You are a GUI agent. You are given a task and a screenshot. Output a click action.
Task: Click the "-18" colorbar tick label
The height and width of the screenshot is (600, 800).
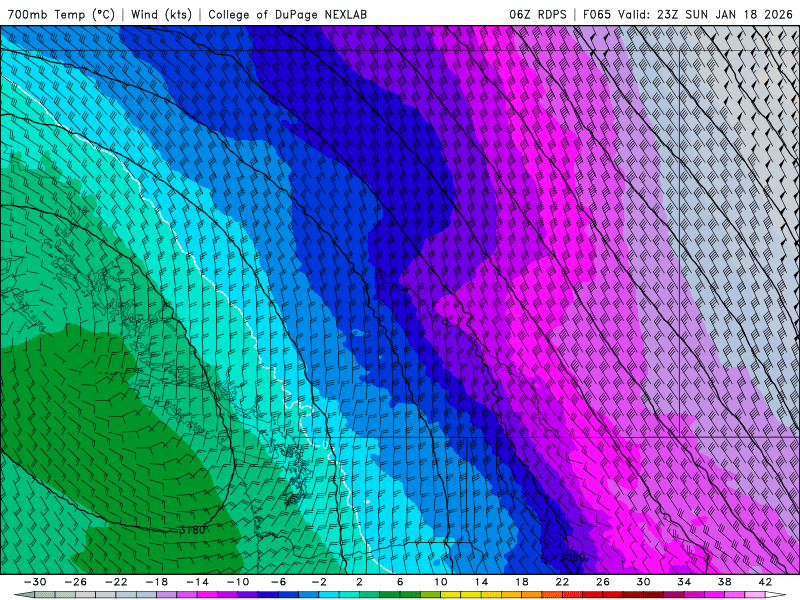(157, 582)
